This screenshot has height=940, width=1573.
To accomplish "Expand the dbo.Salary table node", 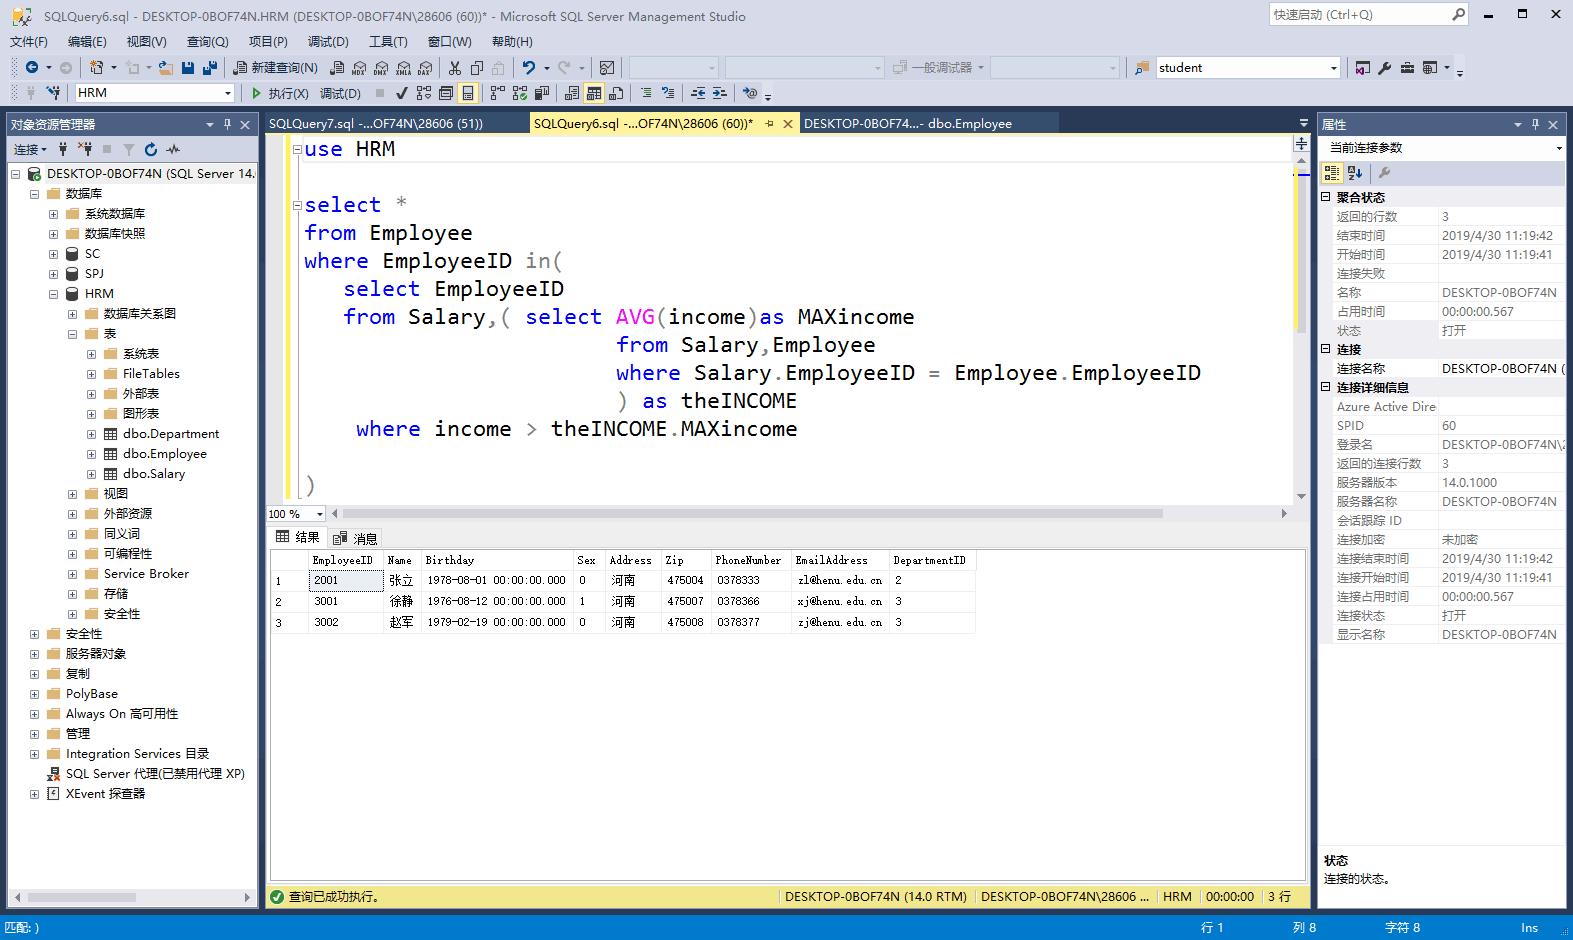I will [91, 474].
